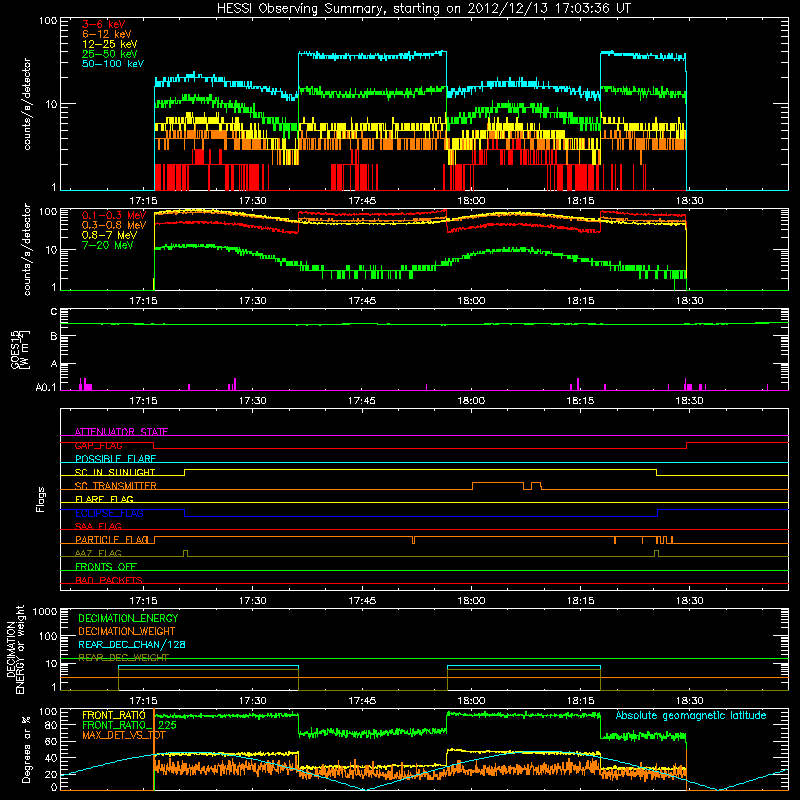
Task: Select the 3-6 keV legend label
Action: tap(104, 24)
